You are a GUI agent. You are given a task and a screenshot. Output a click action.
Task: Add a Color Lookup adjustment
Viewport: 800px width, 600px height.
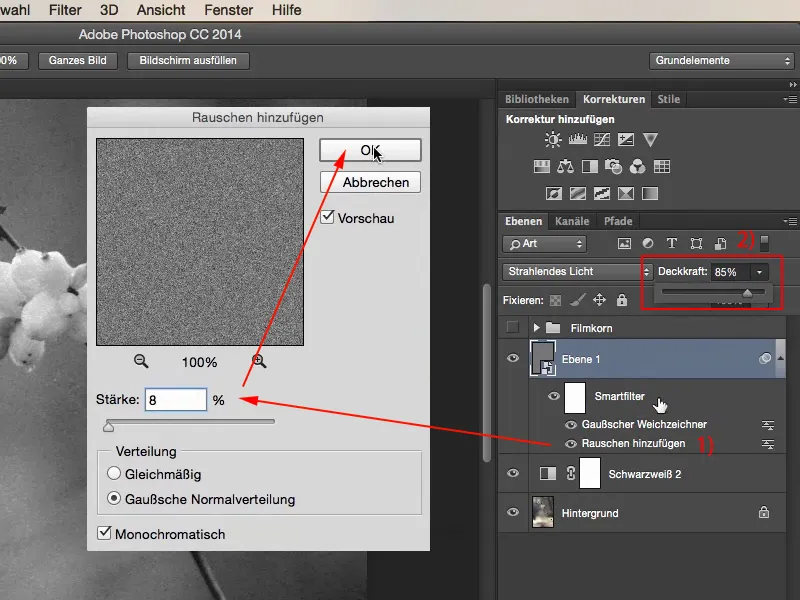point(662,166)
